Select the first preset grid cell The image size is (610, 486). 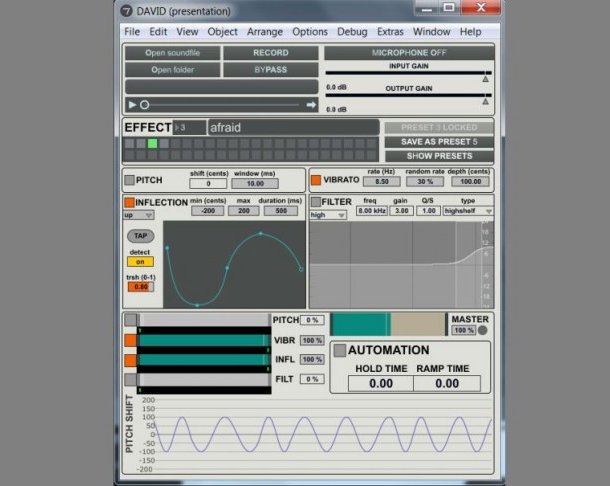point(130,143)
